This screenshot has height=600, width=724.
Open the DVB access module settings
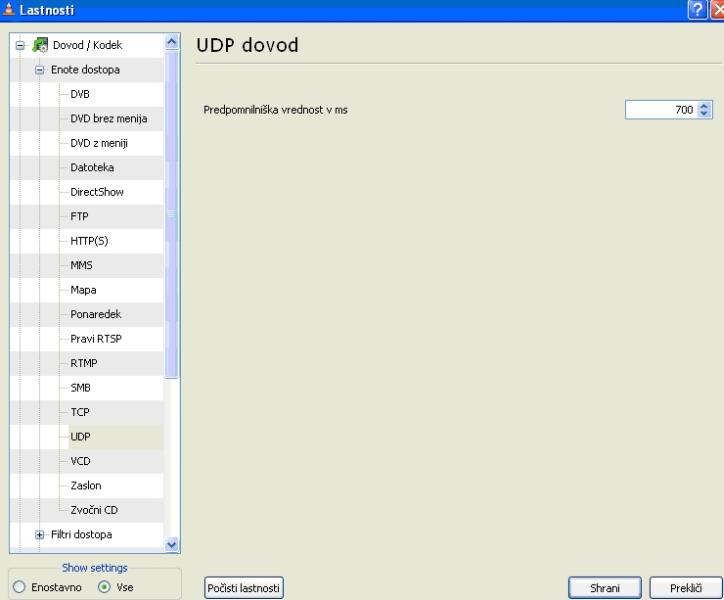click(81, 94)
